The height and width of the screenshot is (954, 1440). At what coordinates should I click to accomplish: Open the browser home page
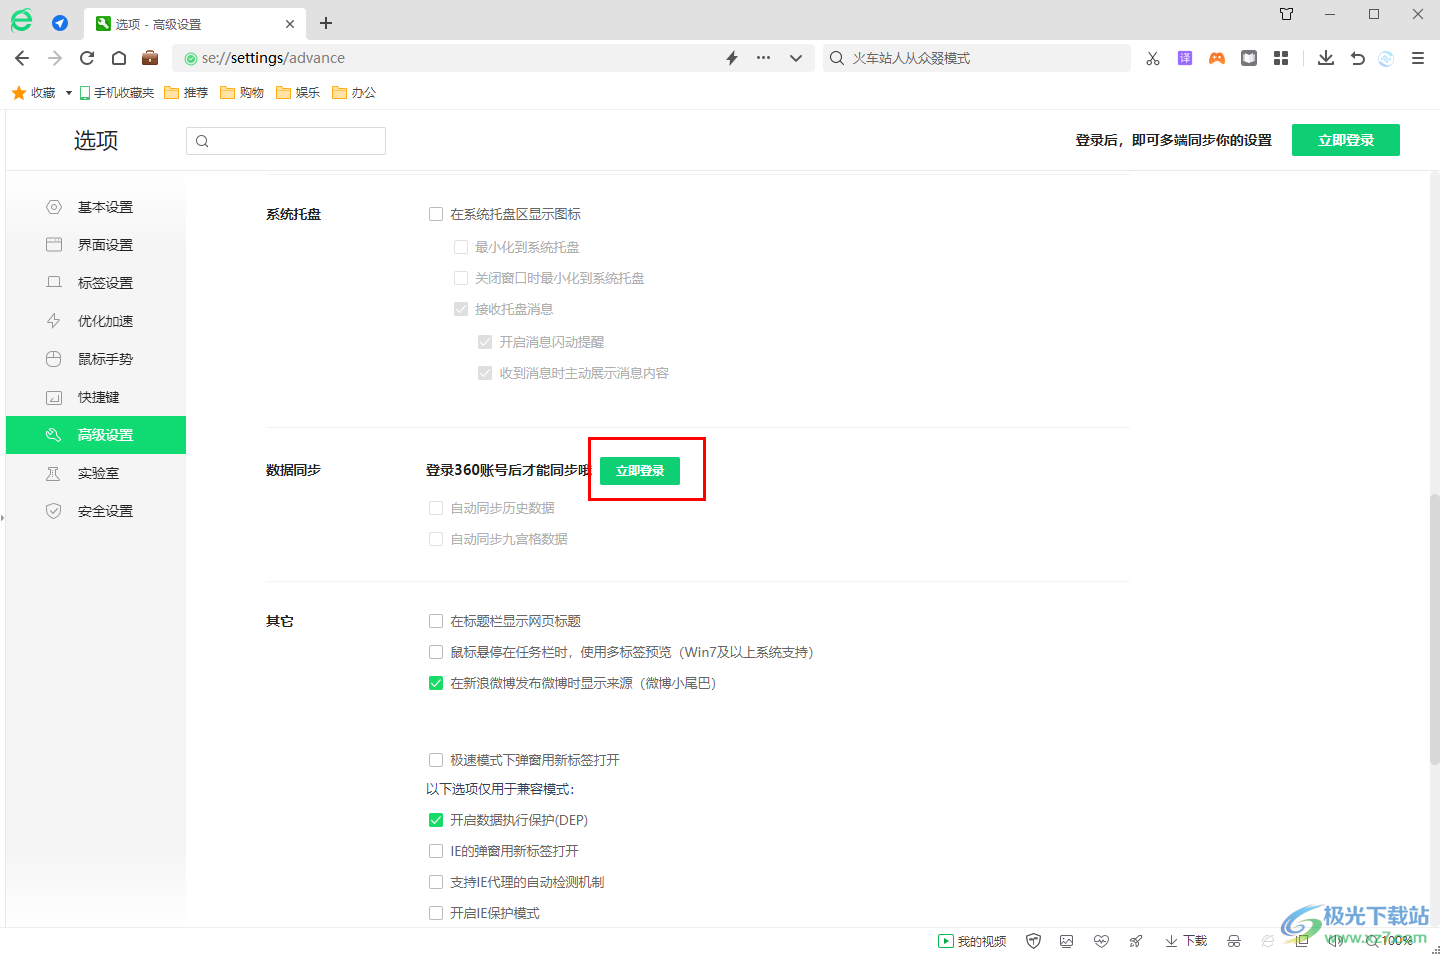119,58
